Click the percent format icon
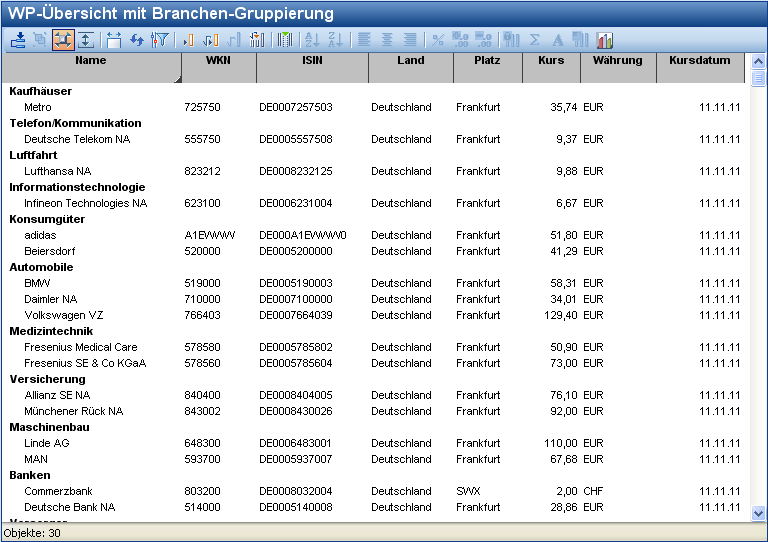The width and height of the screenshot is (768, 542). coord(437,40)
